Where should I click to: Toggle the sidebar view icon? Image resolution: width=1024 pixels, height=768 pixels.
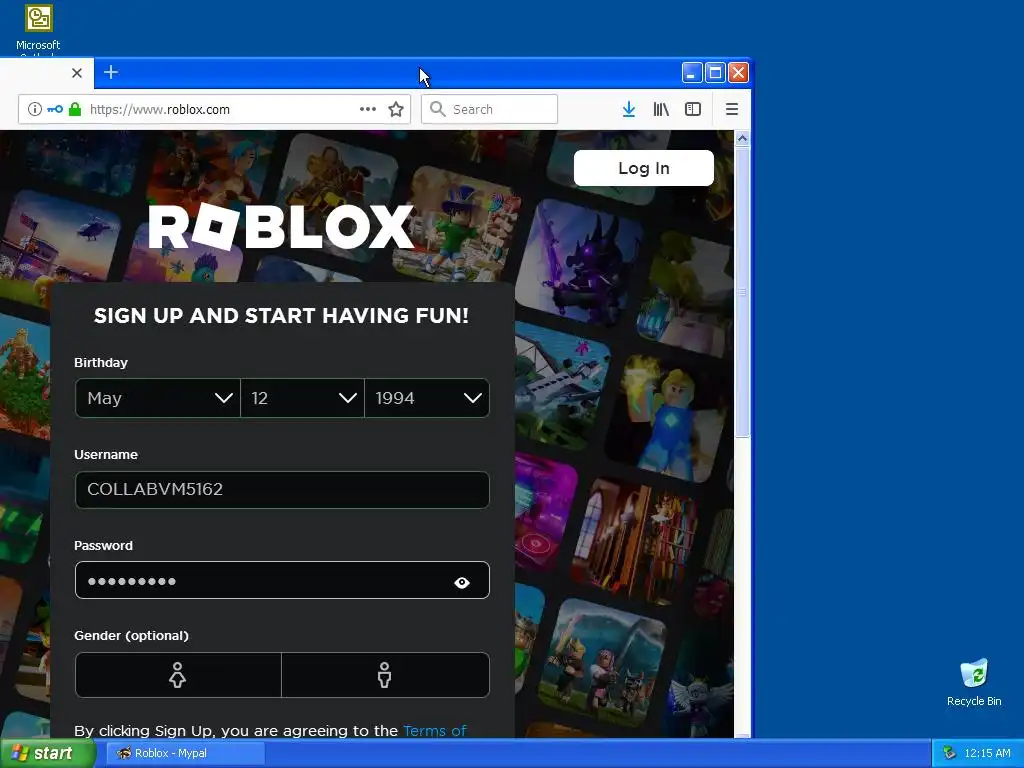coord(693,109)
